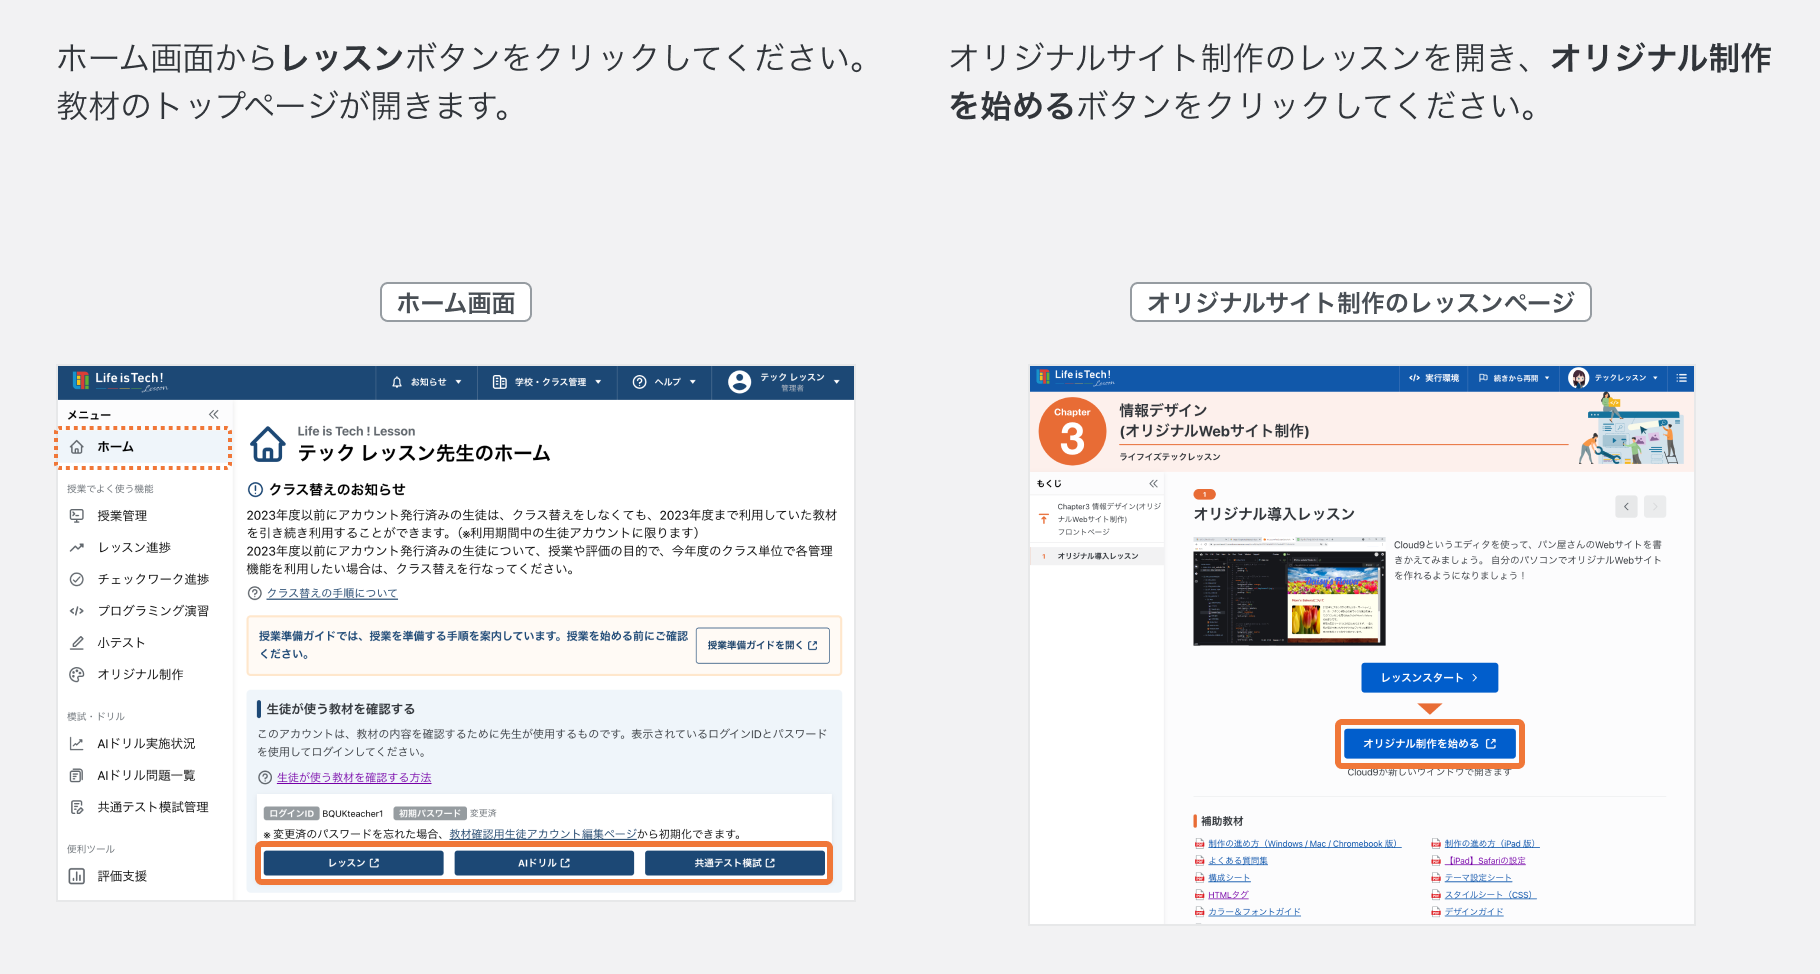1820x974 pixels.
Task: Open the list icon at lesson page top right
Action: coord(1682,378)
